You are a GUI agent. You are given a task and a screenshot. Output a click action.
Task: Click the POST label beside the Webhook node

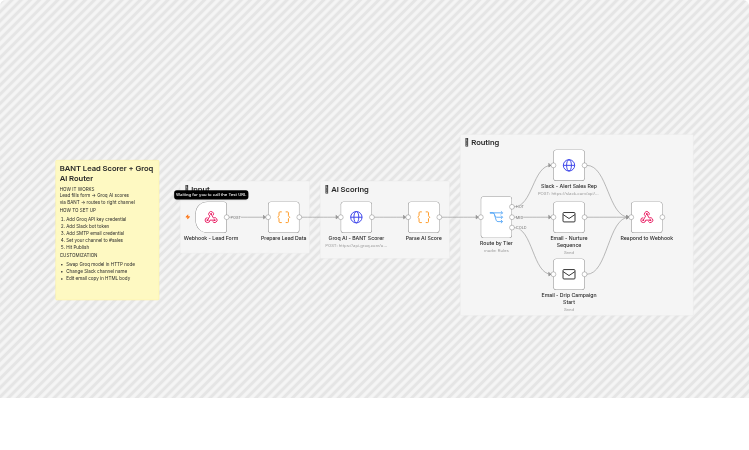click(x=236, y=217)
